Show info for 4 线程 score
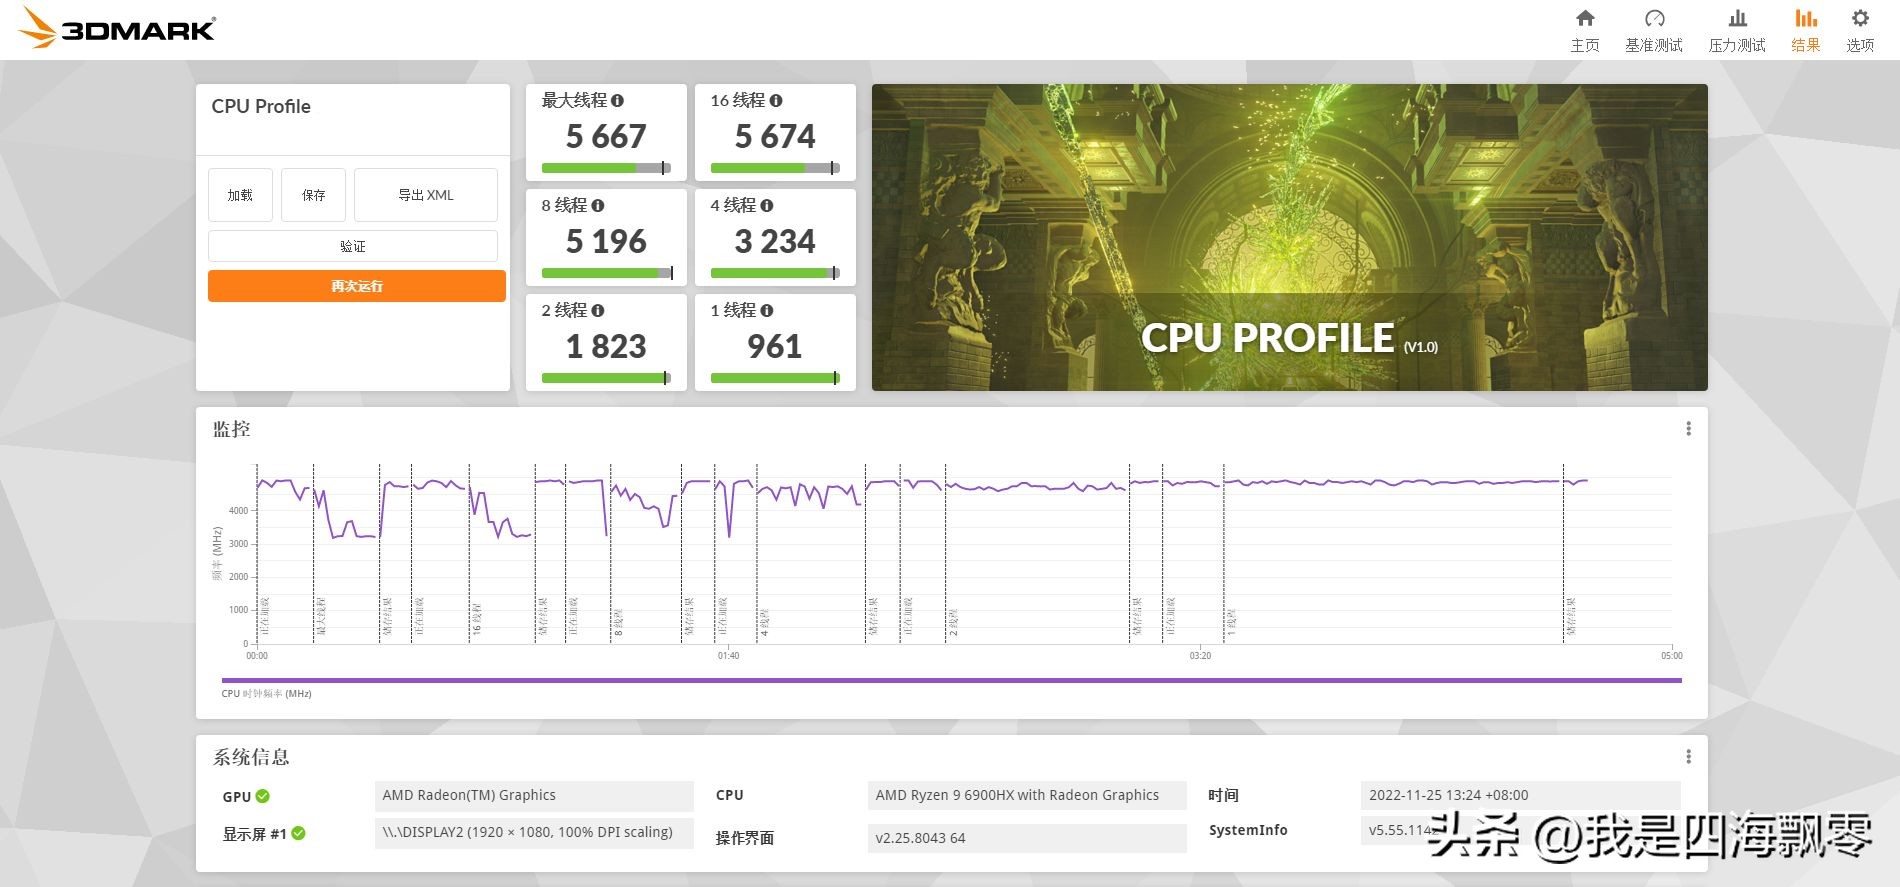The image size is (1900, 887). 767,206
